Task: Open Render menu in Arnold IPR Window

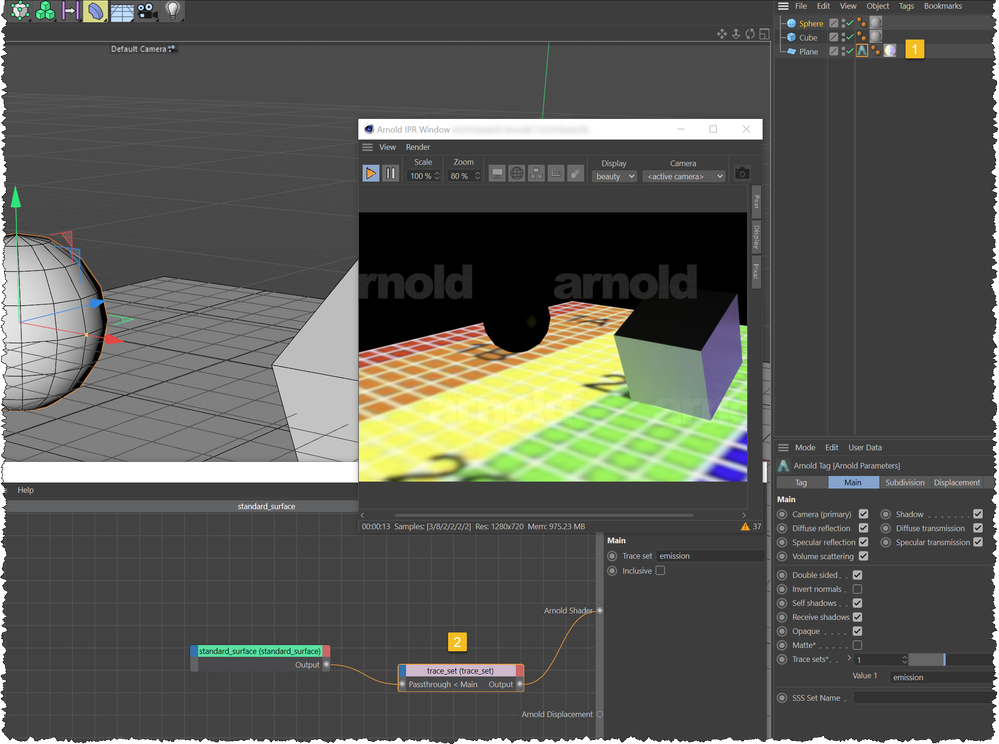Action: coord(418,147)
